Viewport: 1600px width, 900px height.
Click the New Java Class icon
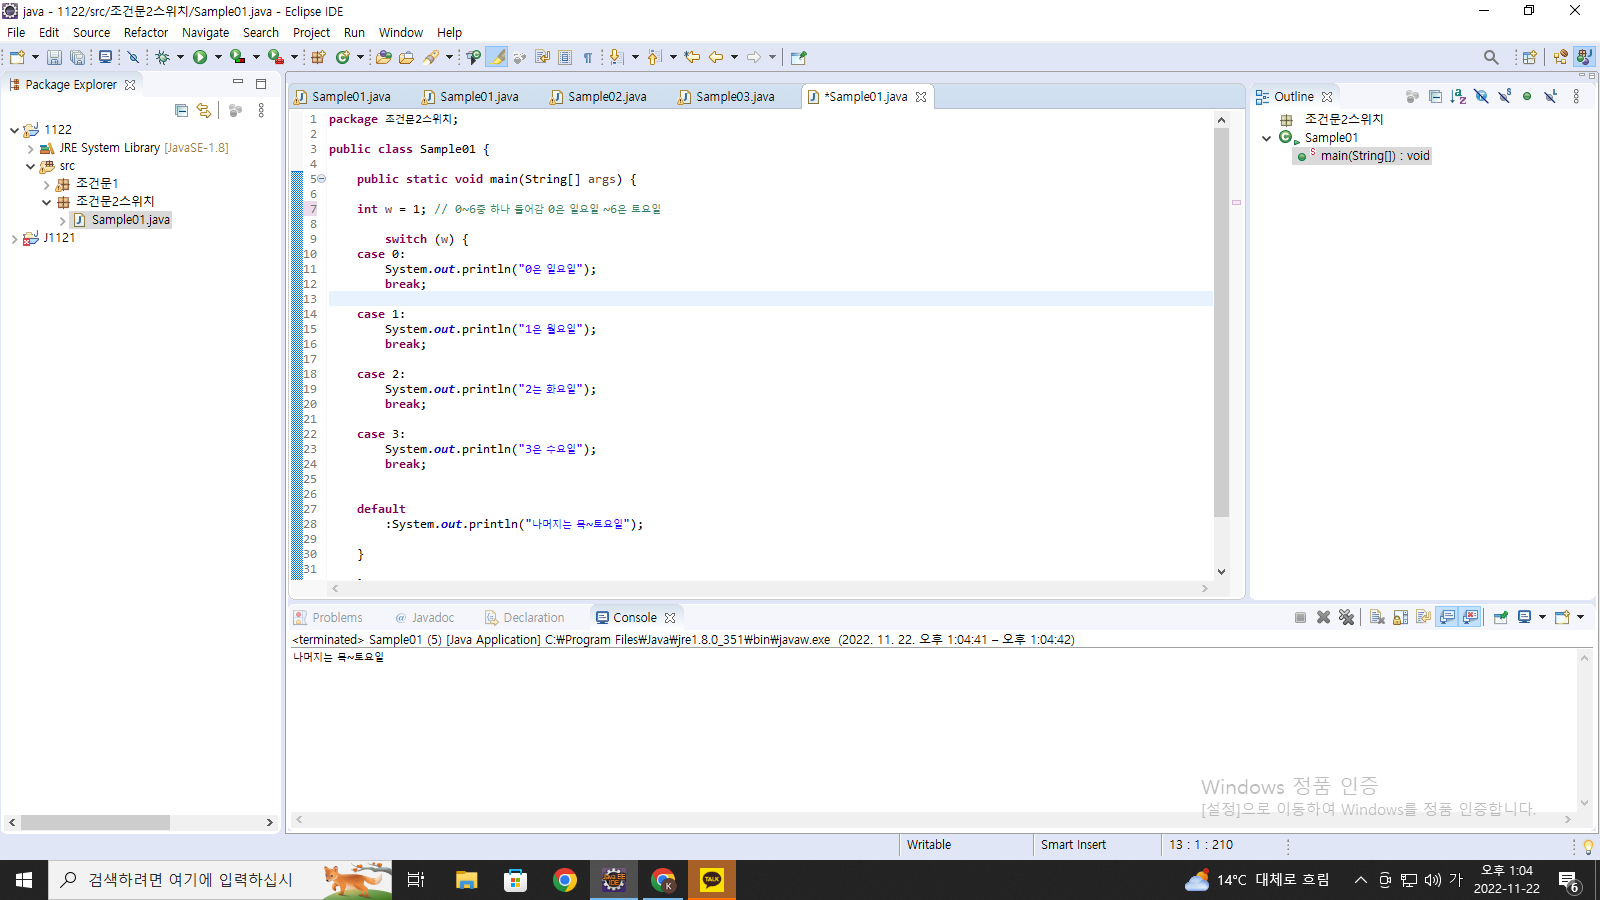pyautogui.click(x=343, y=58)
